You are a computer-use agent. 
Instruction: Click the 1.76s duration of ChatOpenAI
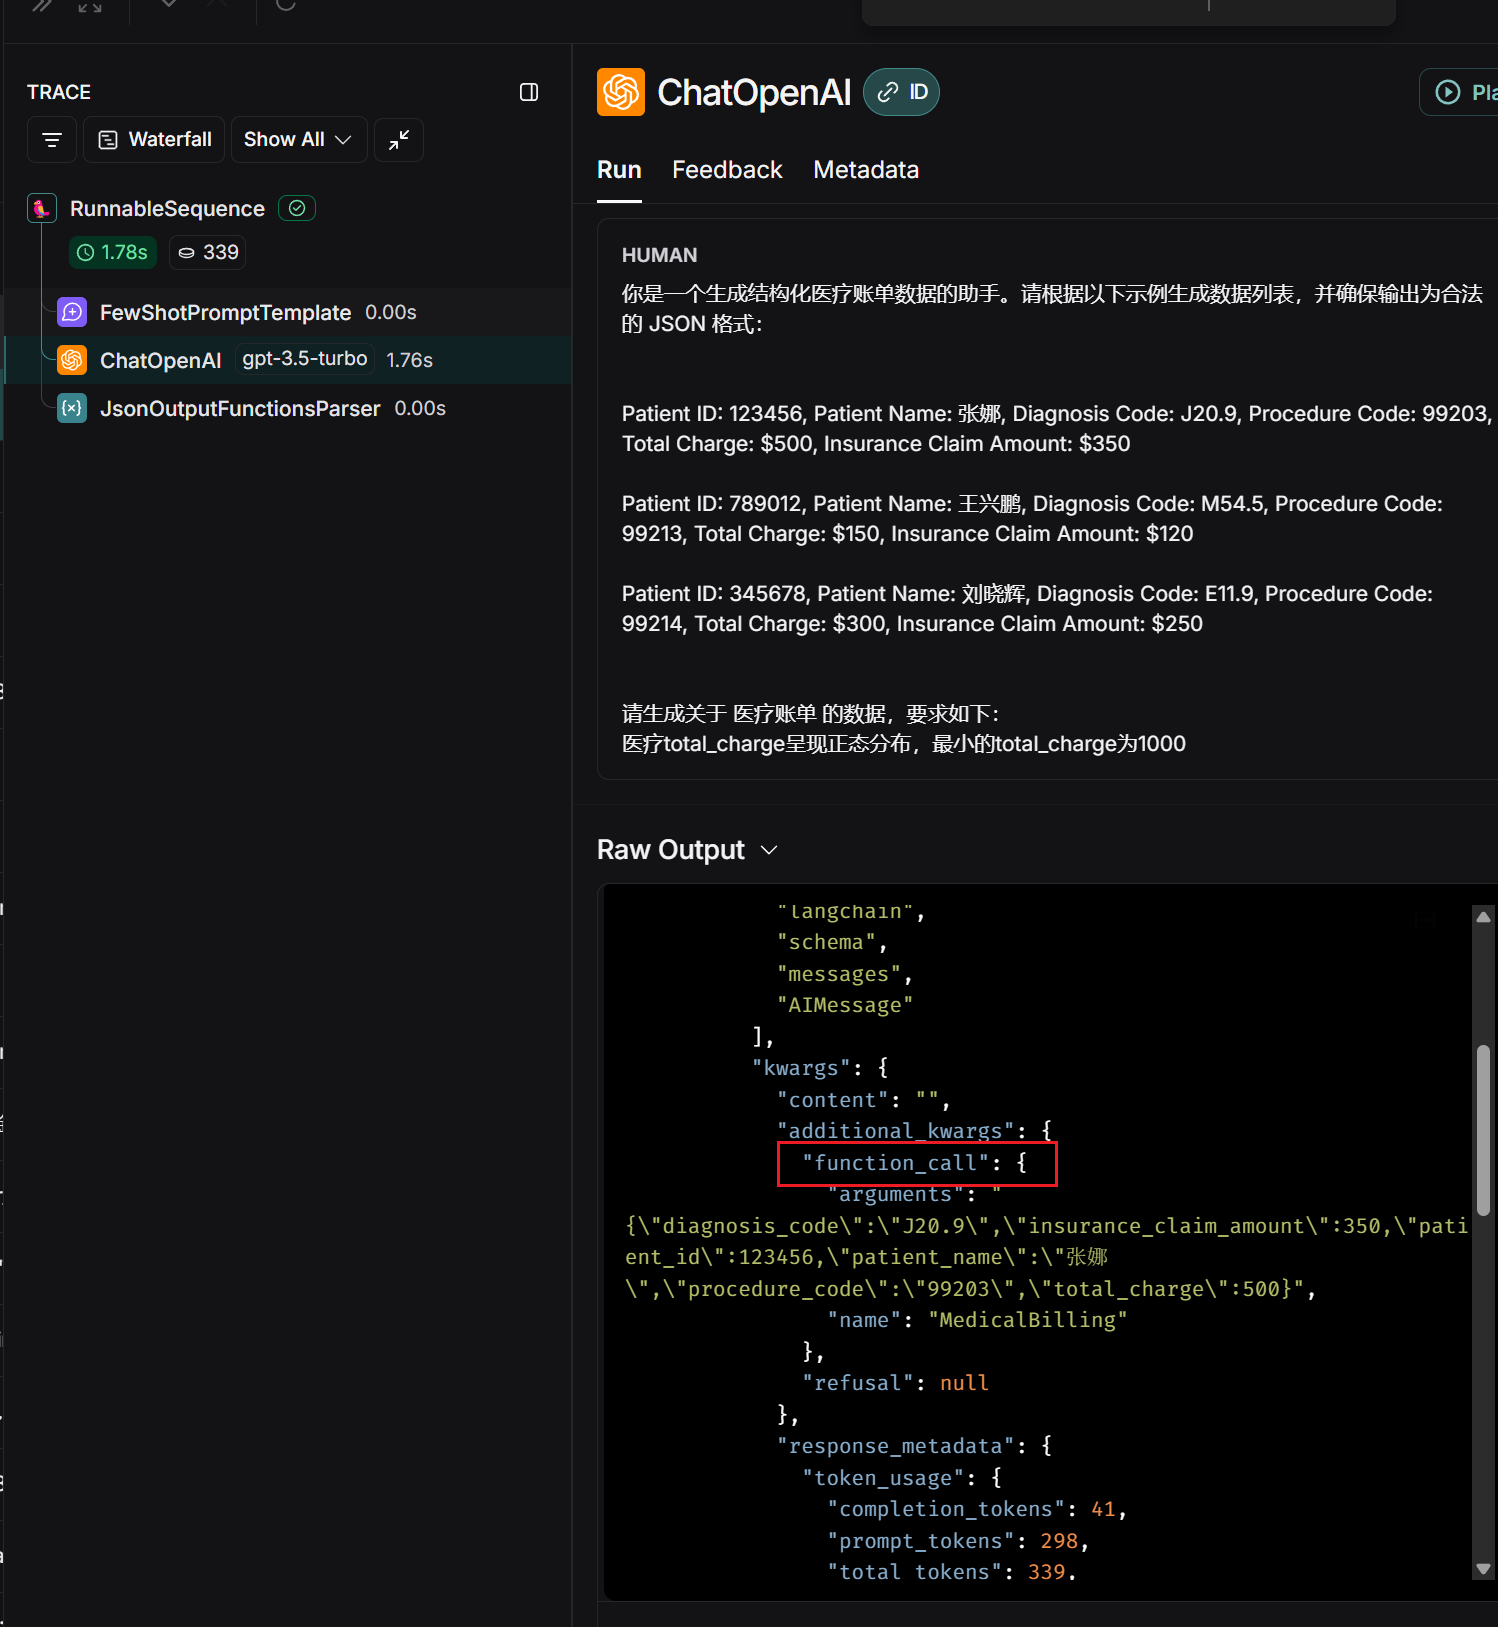pyautogui.click(x=409, y=360)
